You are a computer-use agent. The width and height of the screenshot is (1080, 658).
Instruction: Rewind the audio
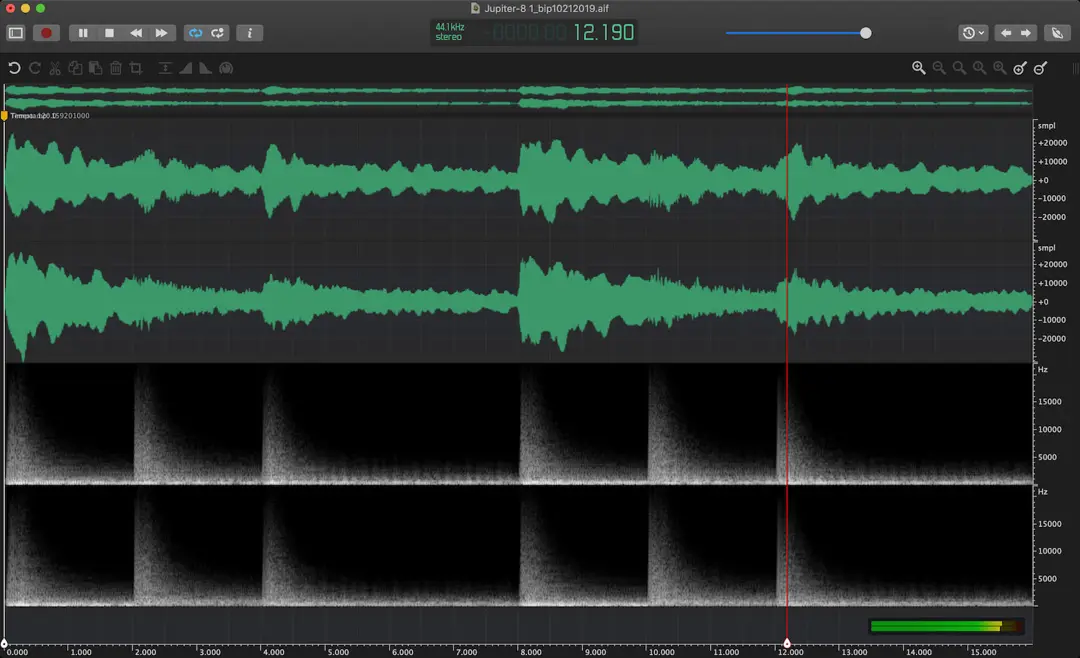[136, 33]
